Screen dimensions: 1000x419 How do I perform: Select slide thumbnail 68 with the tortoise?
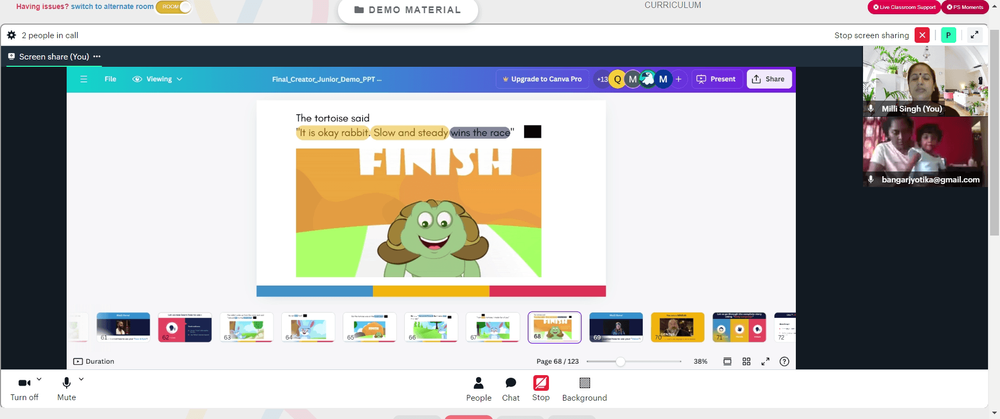(x=555, y=327)
